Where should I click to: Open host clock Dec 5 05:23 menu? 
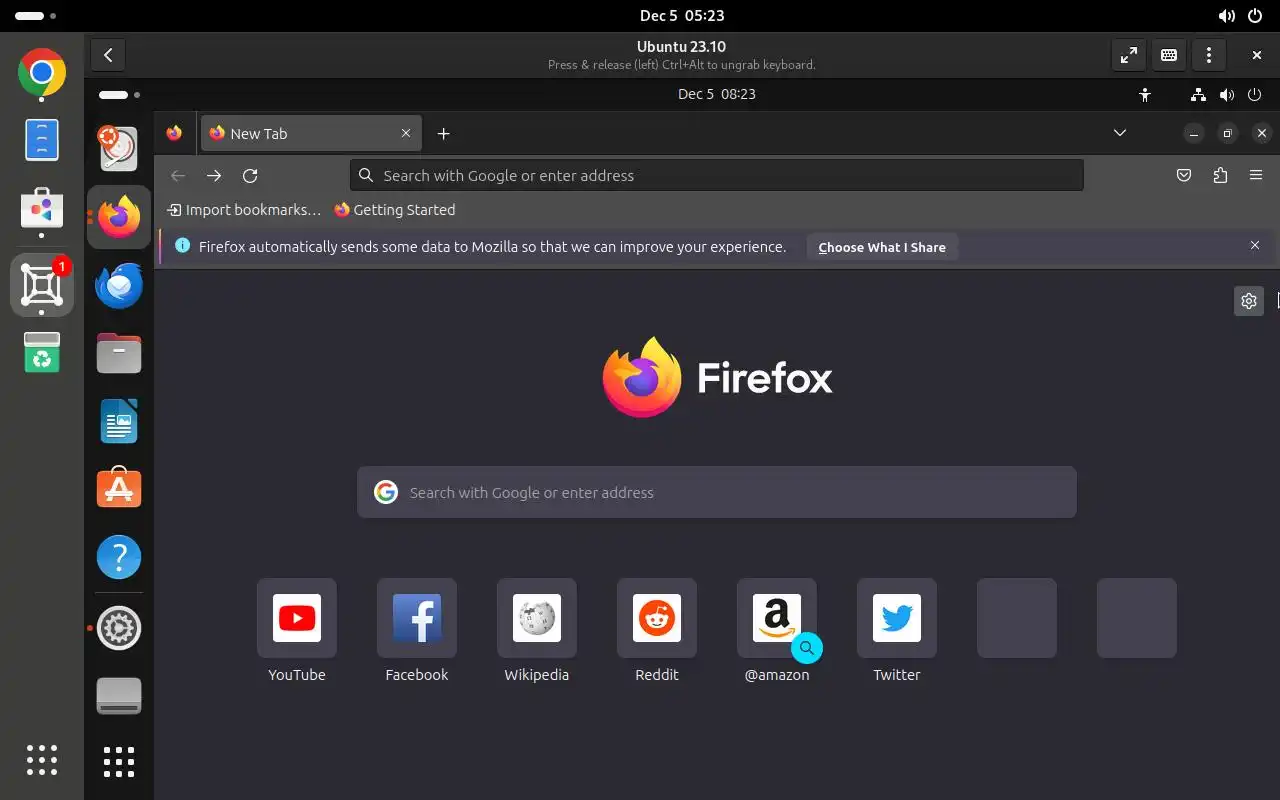click(x=682, y=16)
